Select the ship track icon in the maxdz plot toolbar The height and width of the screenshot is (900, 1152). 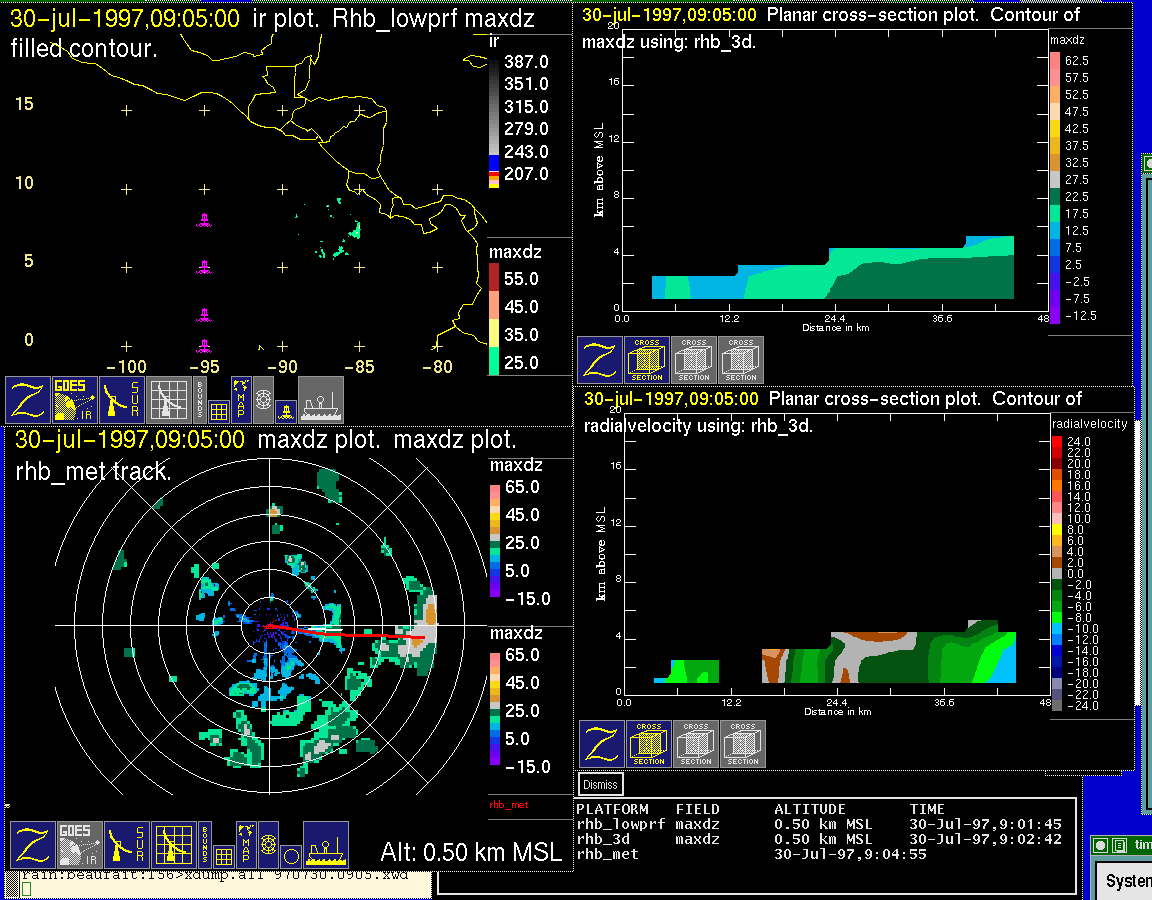[x=325, y=846]
